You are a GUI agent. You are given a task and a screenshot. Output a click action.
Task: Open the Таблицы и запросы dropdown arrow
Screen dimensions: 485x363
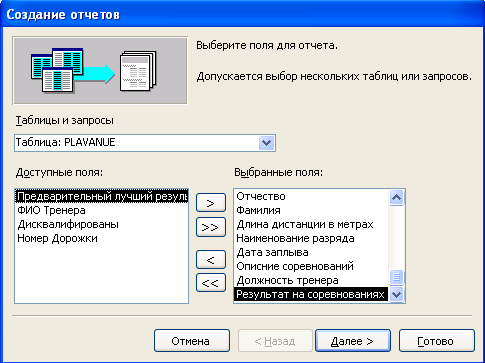point(266,143)
